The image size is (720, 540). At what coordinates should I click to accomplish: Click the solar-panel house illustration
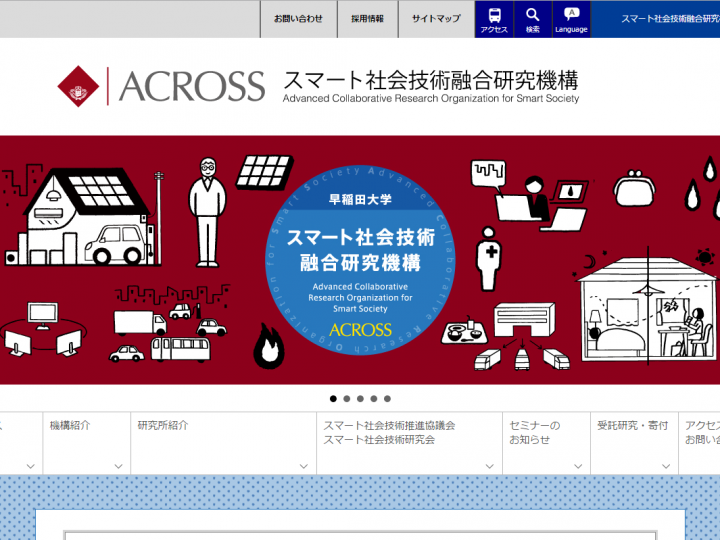[x=85, y=216]
